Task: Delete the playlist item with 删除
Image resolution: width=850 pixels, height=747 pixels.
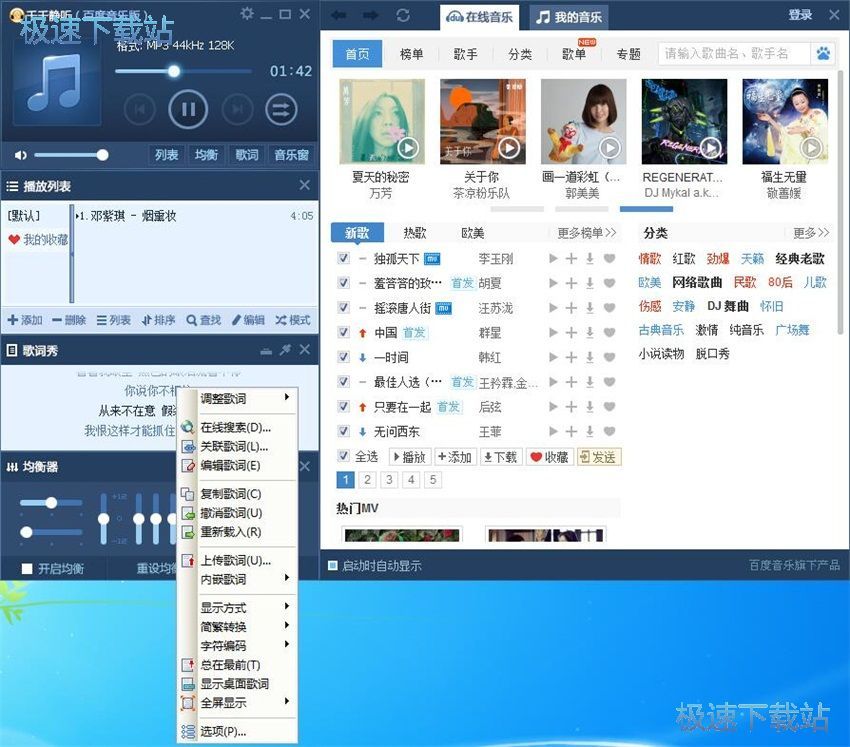Action: 69,320
